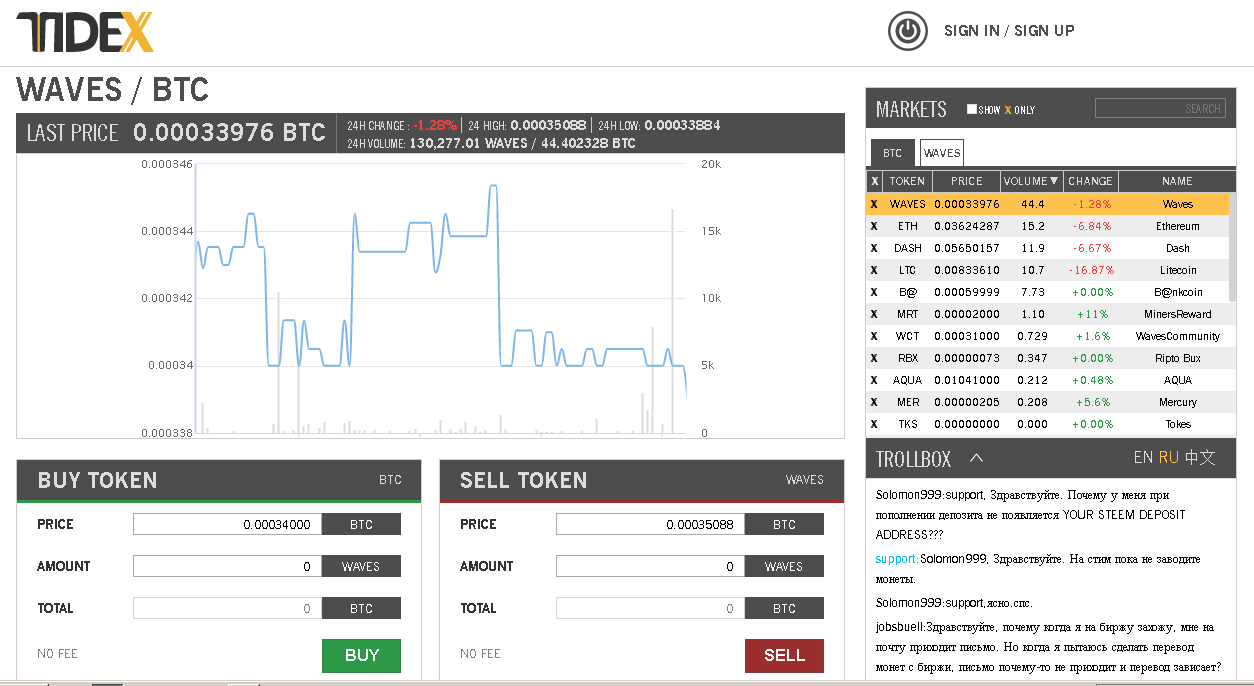
Task: Click the power icon beside Sign In
Action: pyautogui.click(x=908, y=31)
